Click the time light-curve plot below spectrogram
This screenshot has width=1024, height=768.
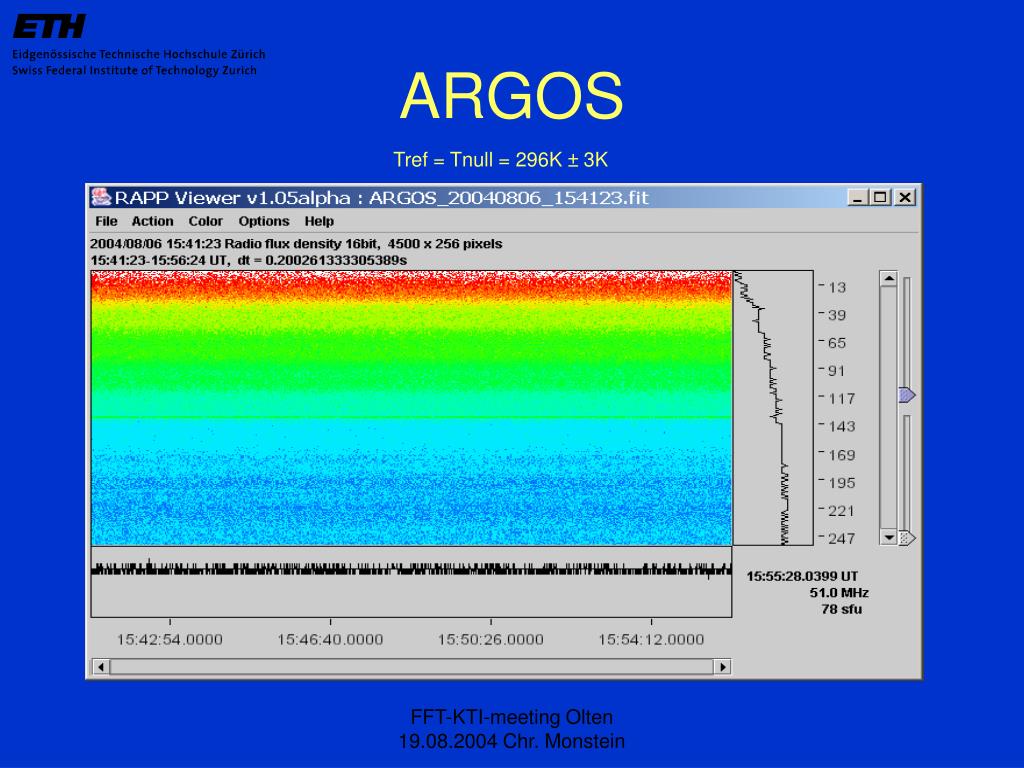[411, 582]
